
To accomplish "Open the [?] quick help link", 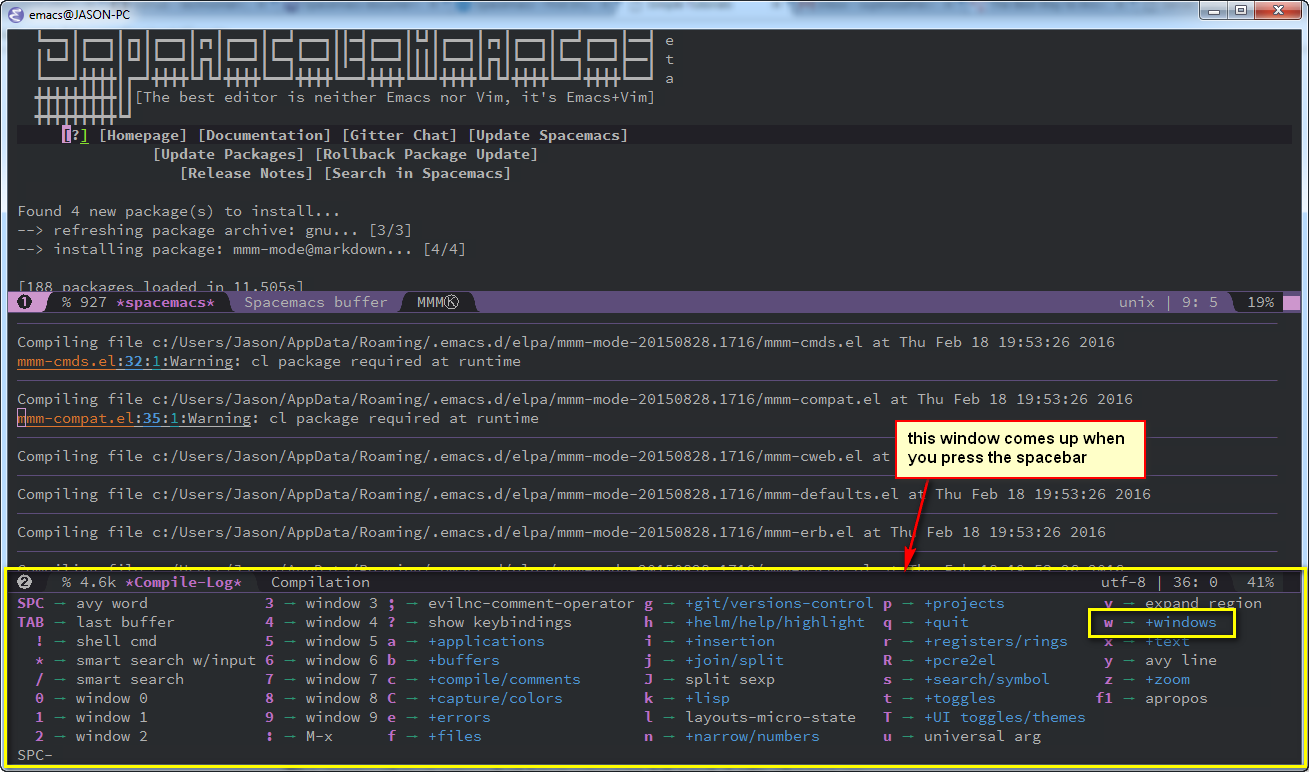I will click(75, 135).
